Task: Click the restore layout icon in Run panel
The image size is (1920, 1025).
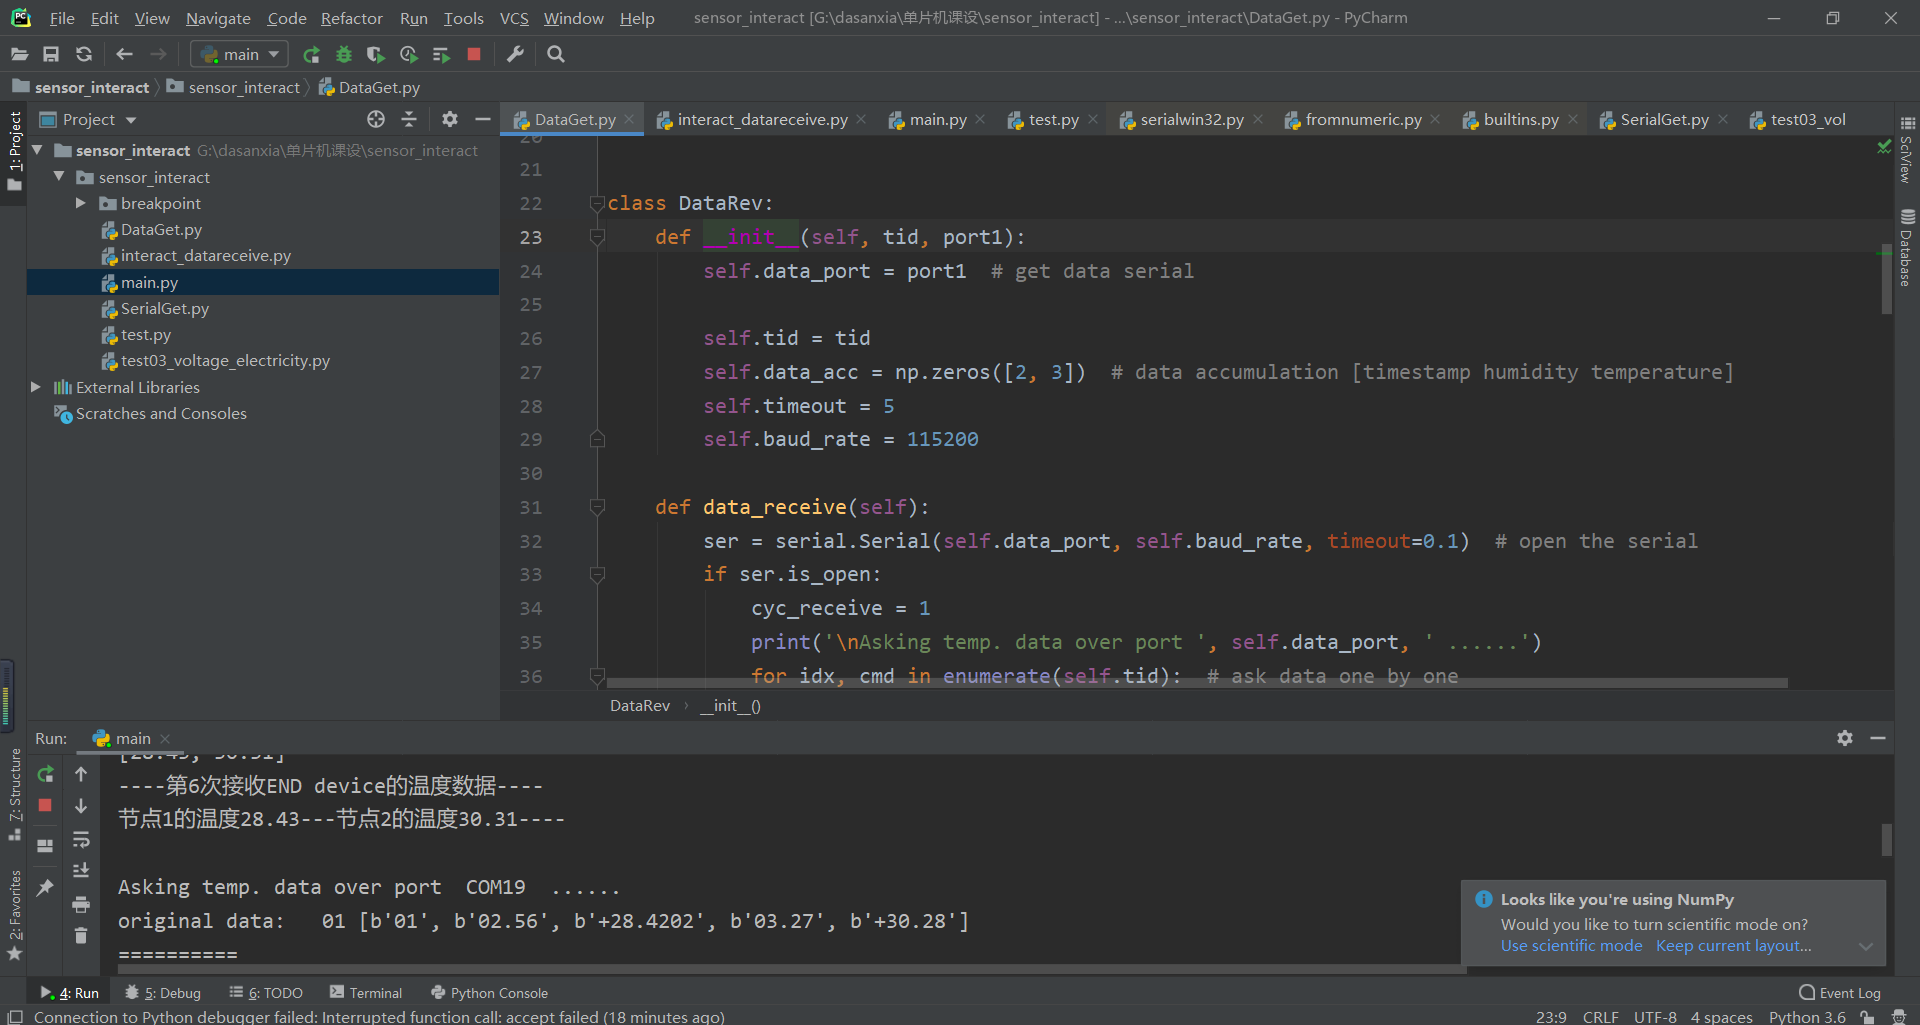Action: point(45,845)
